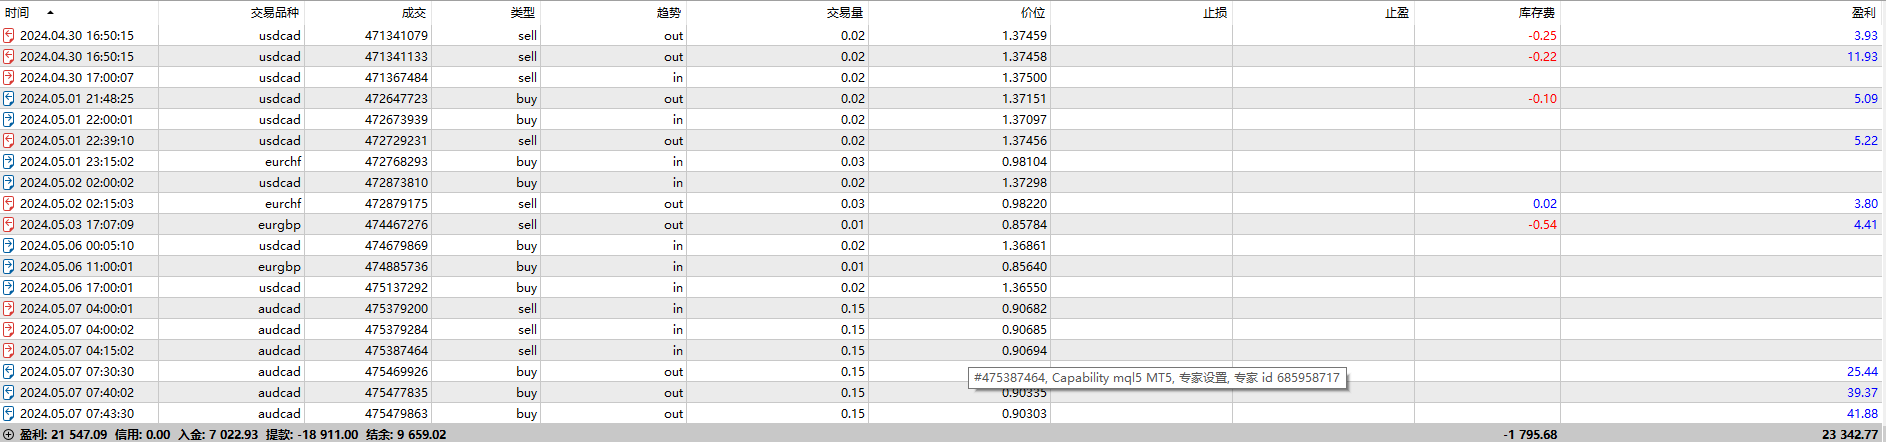Click the audcad sell icon at 2024.05.07 04:00:01
Image resolution: width=1886 pixels, height=442 pixels.
coord(9,308)
